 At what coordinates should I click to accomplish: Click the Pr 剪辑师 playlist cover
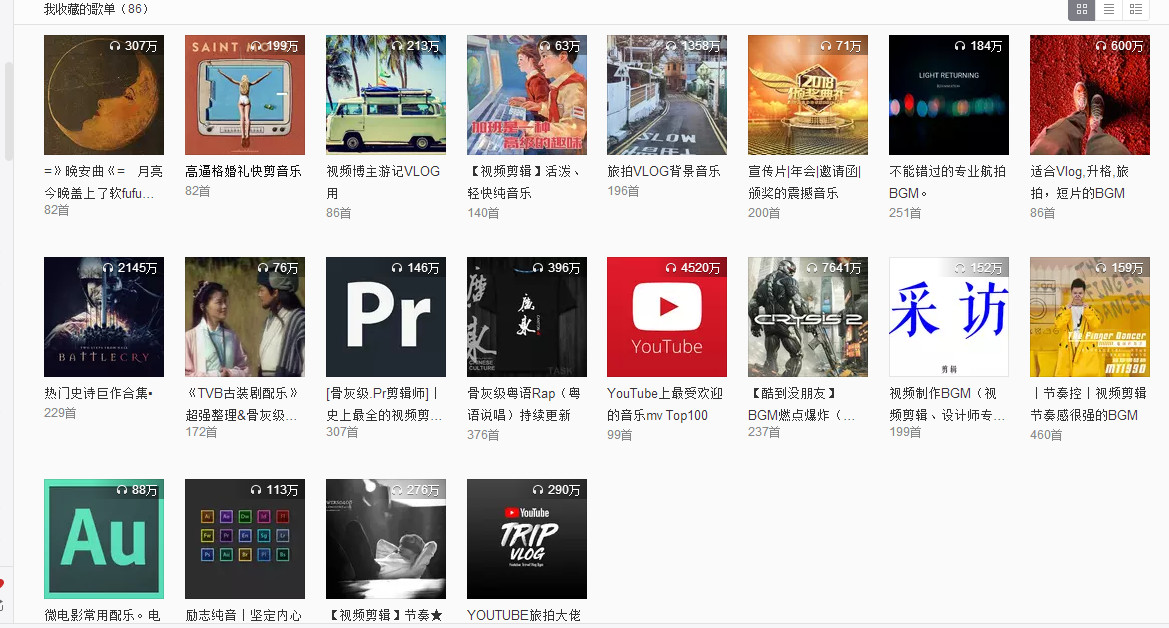pyautogui.click(x=385, y=317)
